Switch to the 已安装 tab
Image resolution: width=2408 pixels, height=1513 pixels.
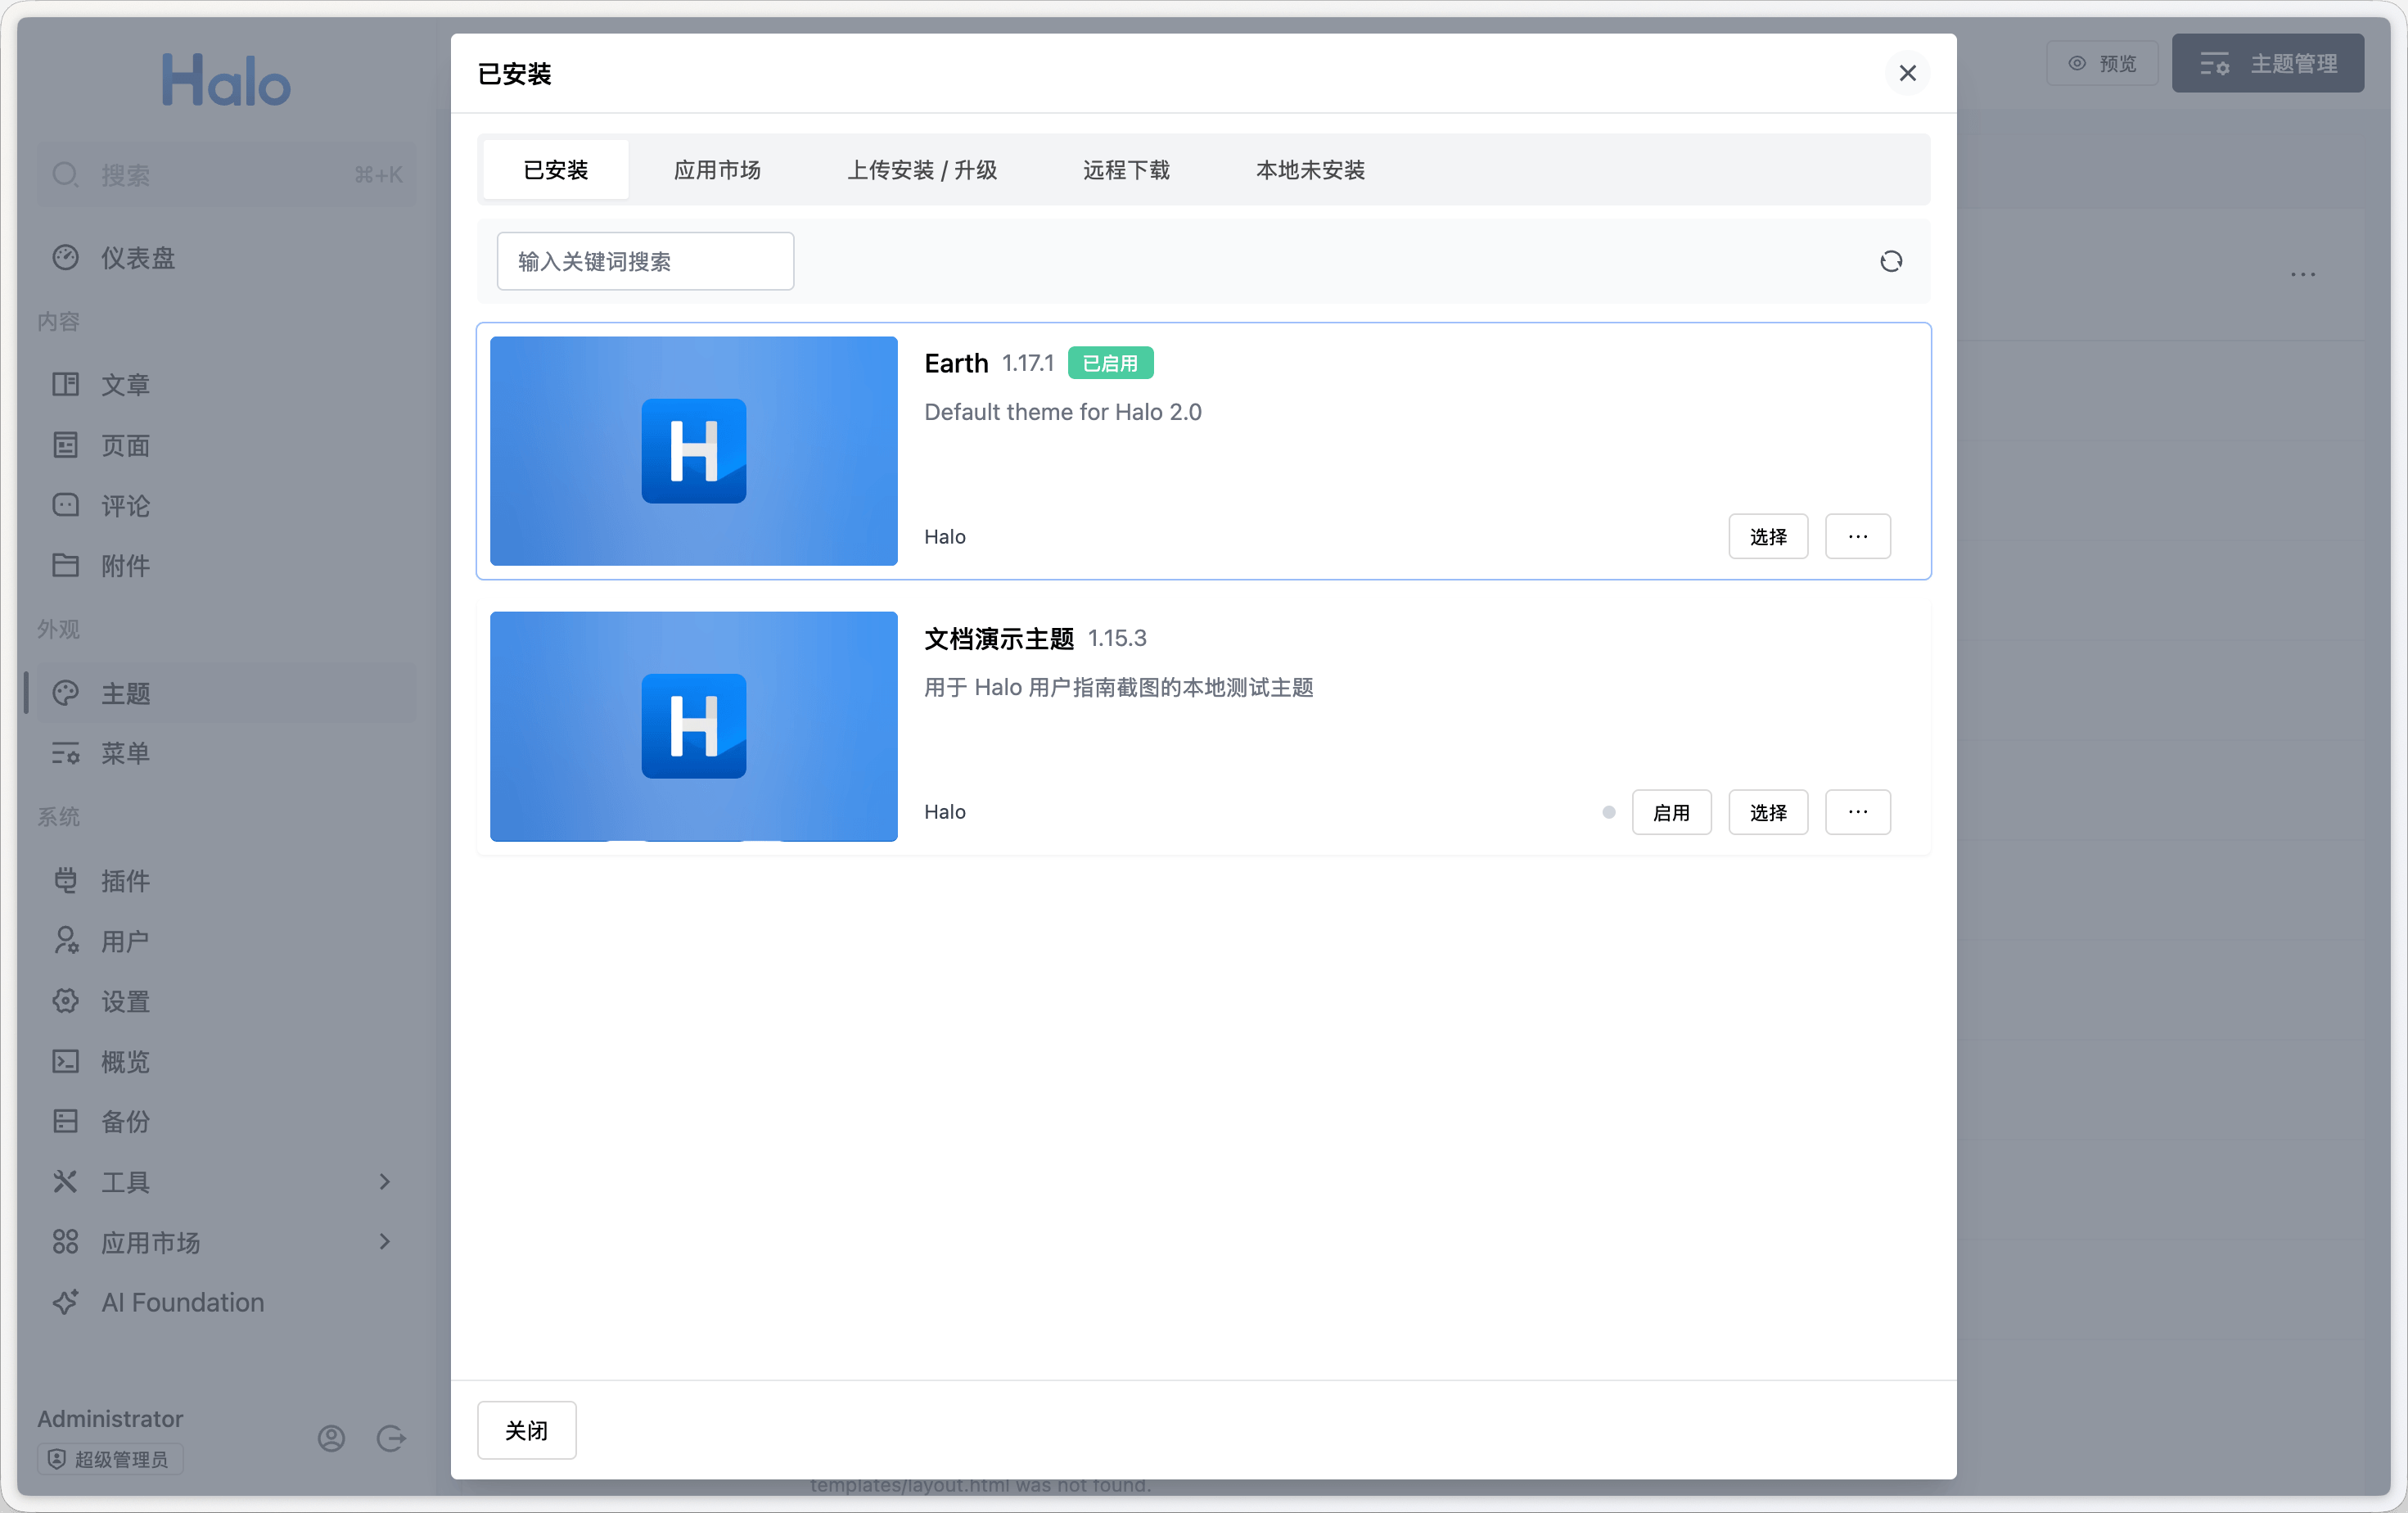point(556,169)
